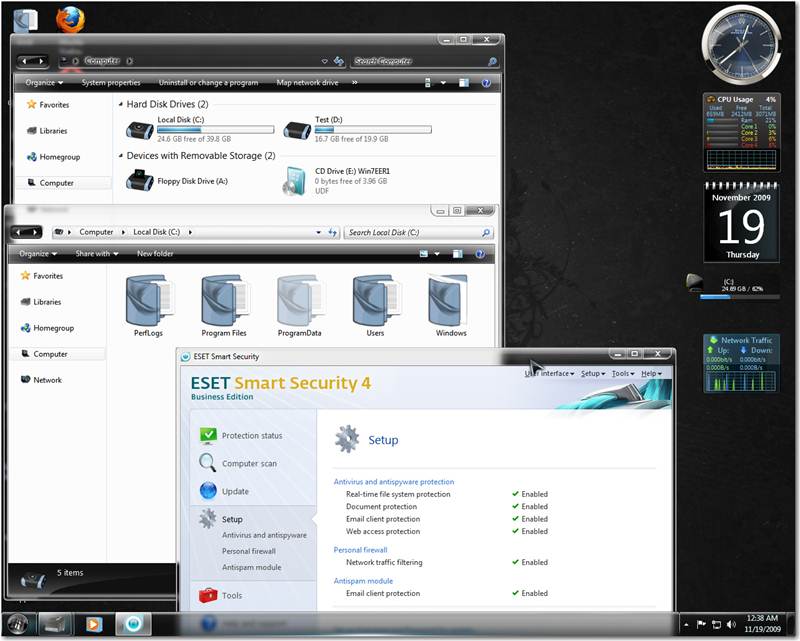This screenshot has width=800, height=641.
Task: Switch to ESET taskbar button
Action: 133,624
